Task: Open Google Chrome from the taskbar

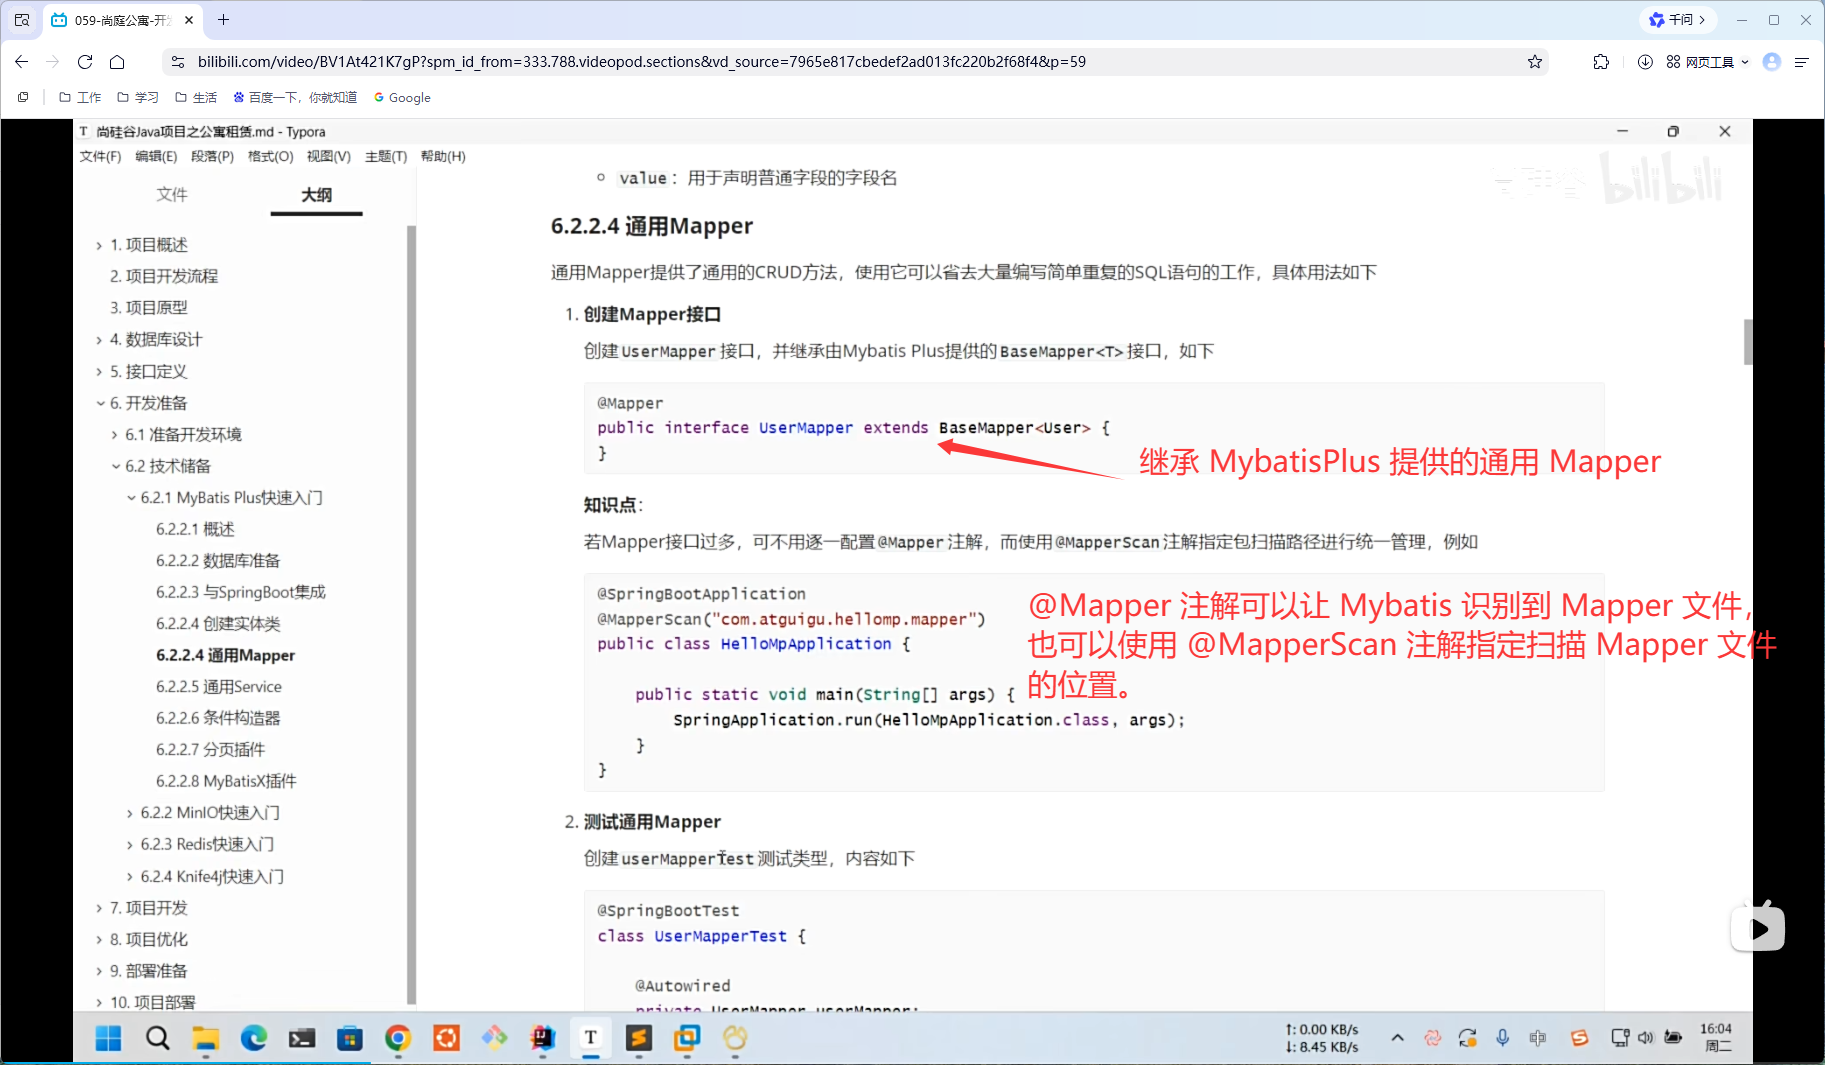Action: [398, 1038]
